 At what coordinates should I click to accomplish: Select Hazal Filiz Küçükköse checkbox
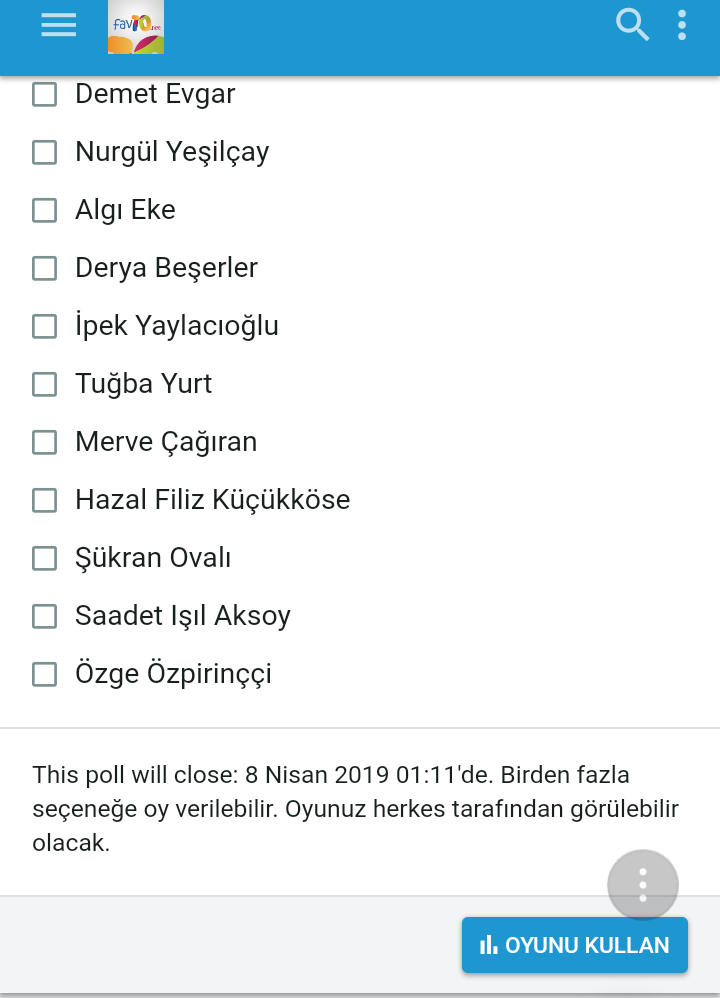point(45,501)
